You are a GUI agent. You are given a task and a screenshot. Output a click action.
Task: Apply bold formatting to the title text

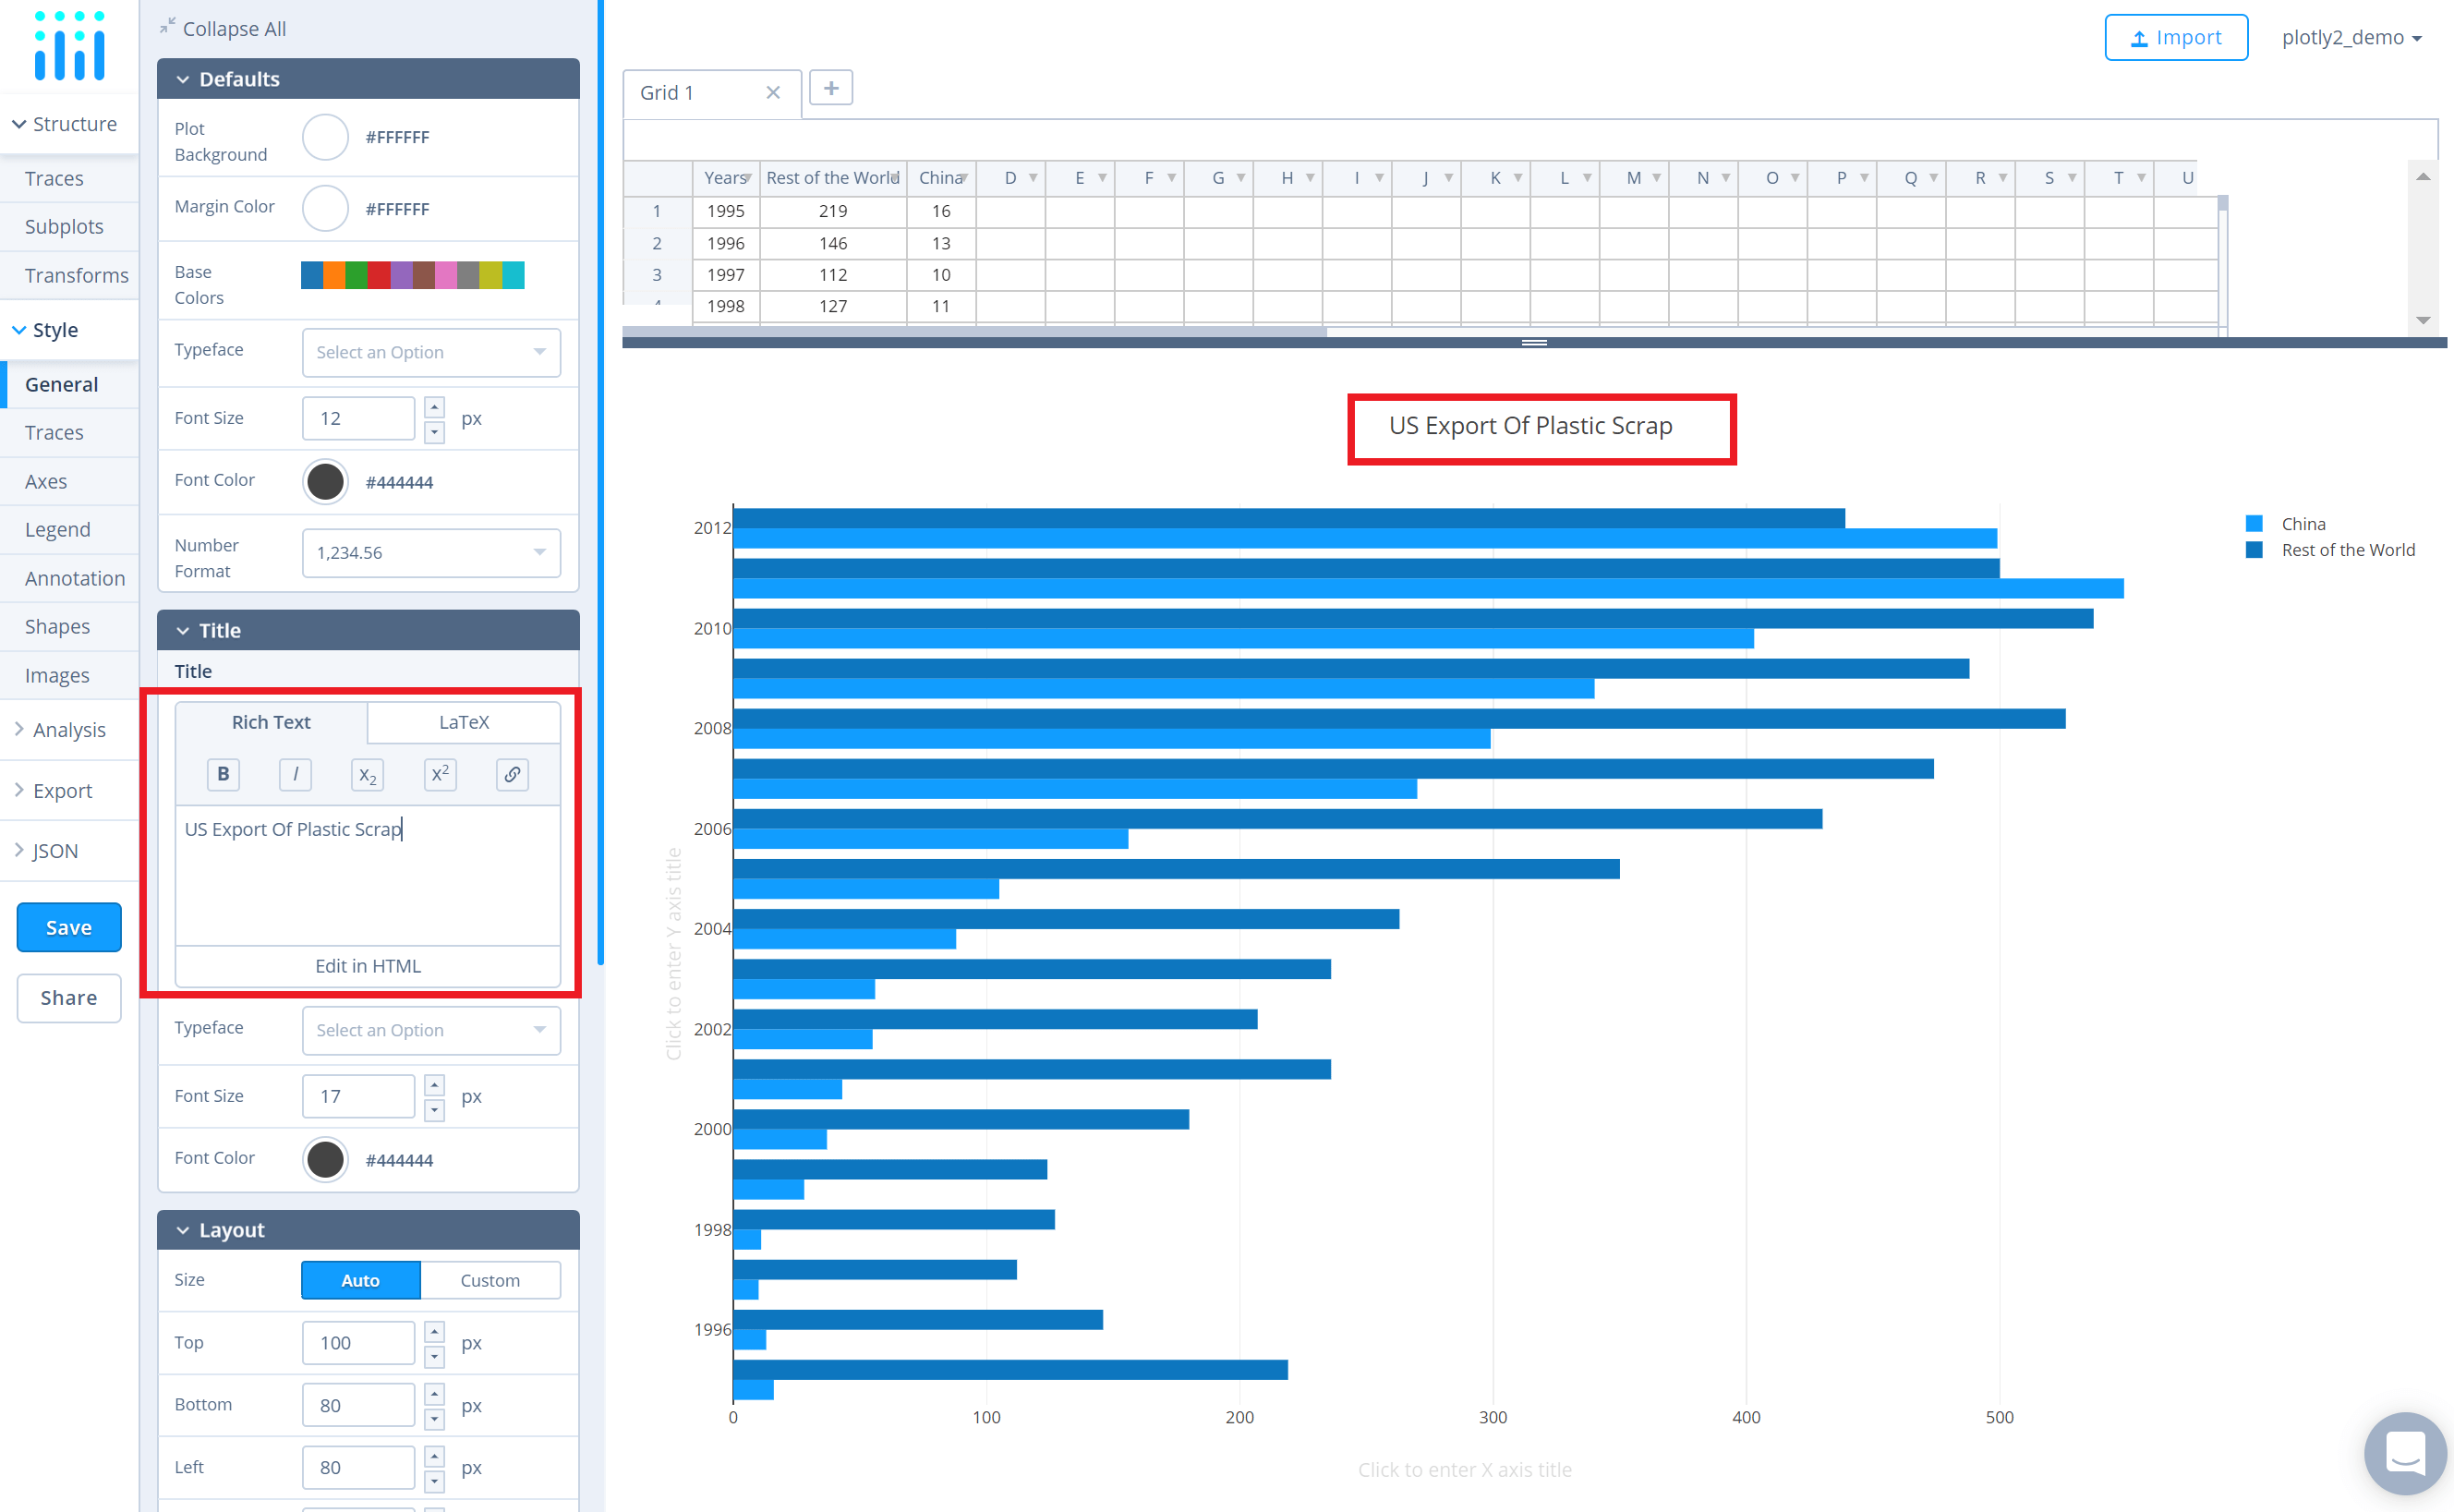pos(223,774)
